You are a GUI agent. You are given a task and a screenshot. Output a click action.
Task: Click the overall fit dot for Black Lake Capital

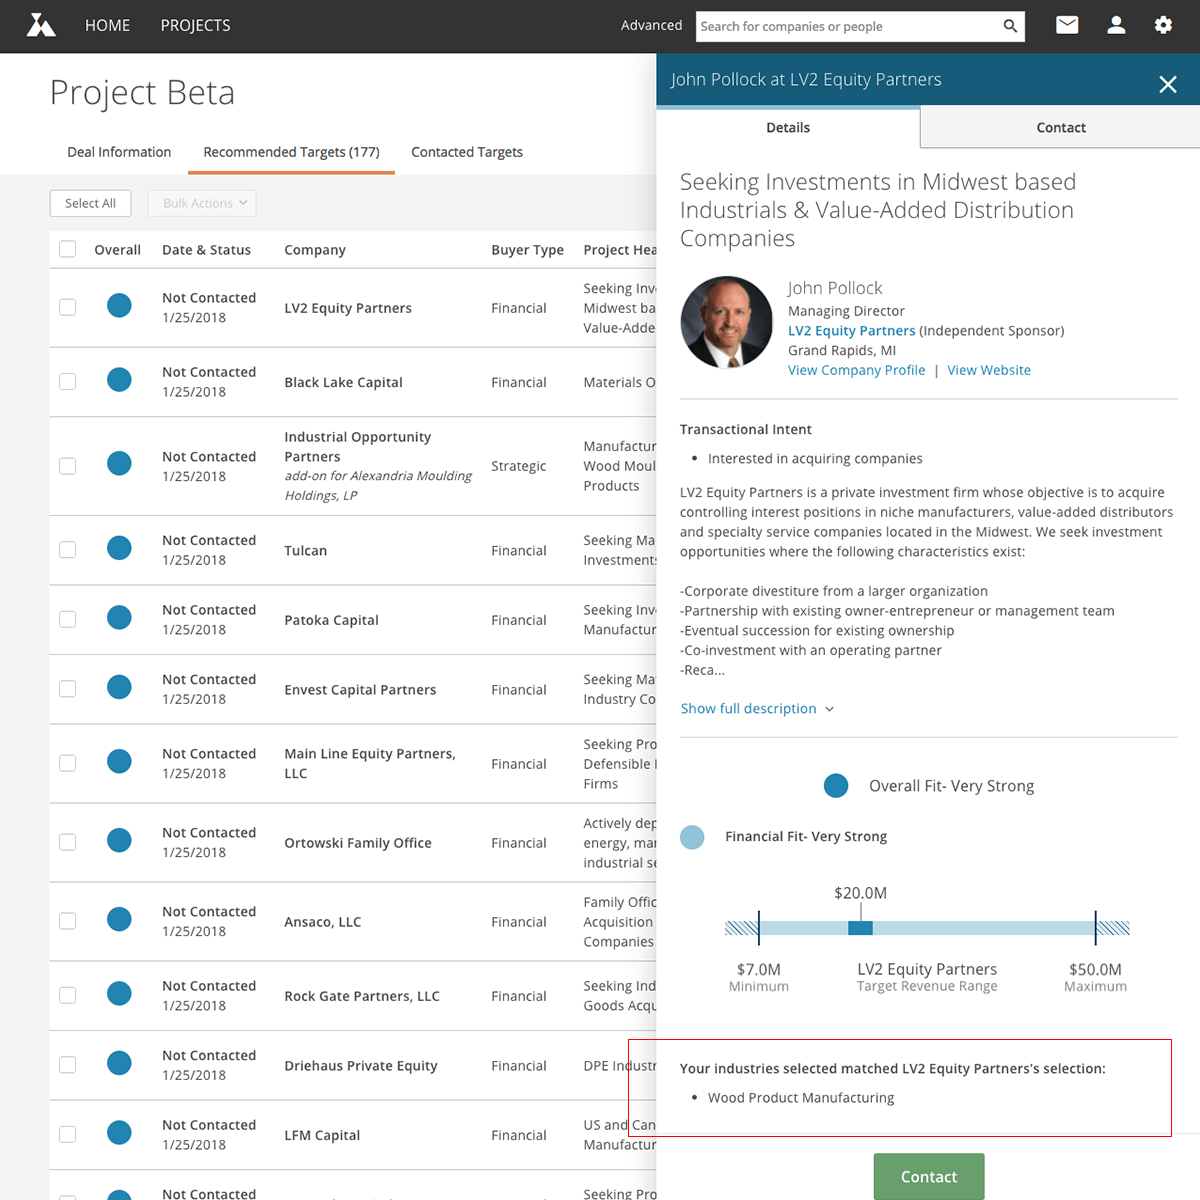(119, 380)
